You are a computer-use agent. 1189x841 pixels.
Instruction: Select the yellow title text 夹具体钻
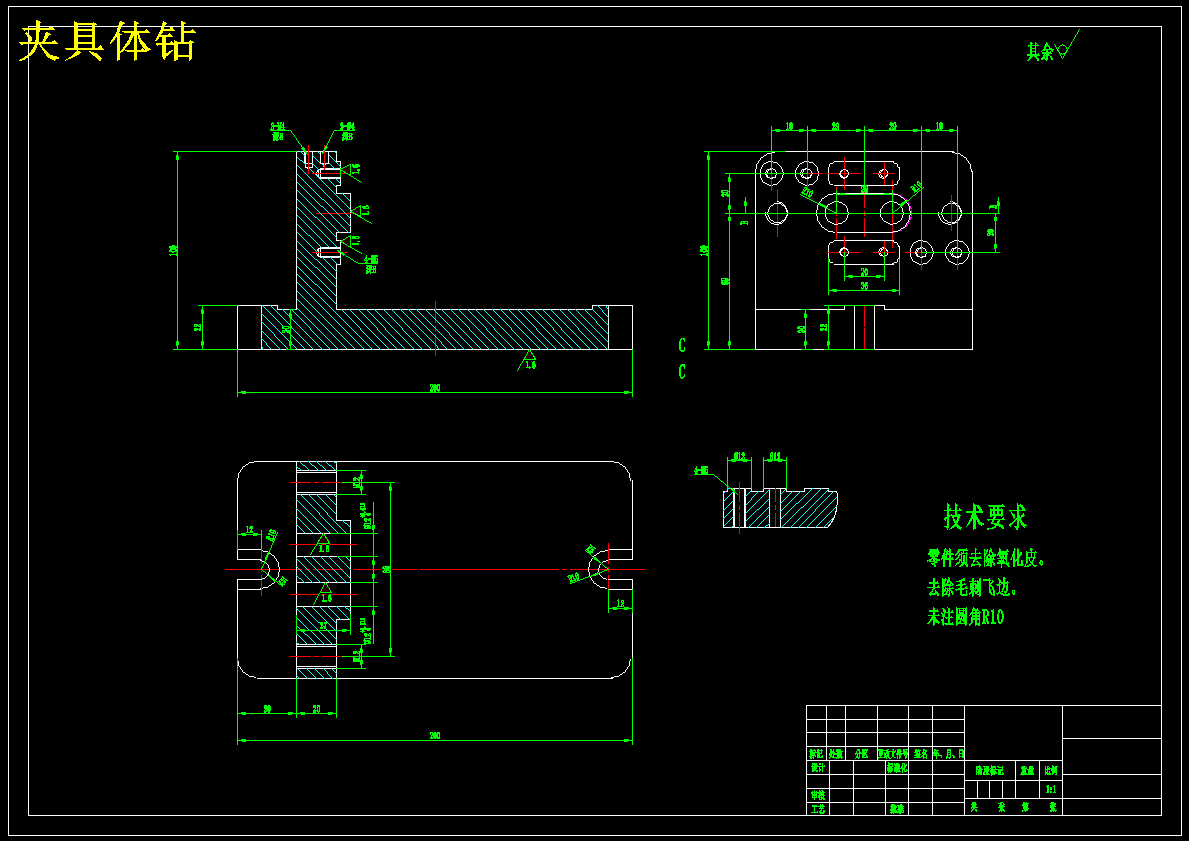(107, 42)
